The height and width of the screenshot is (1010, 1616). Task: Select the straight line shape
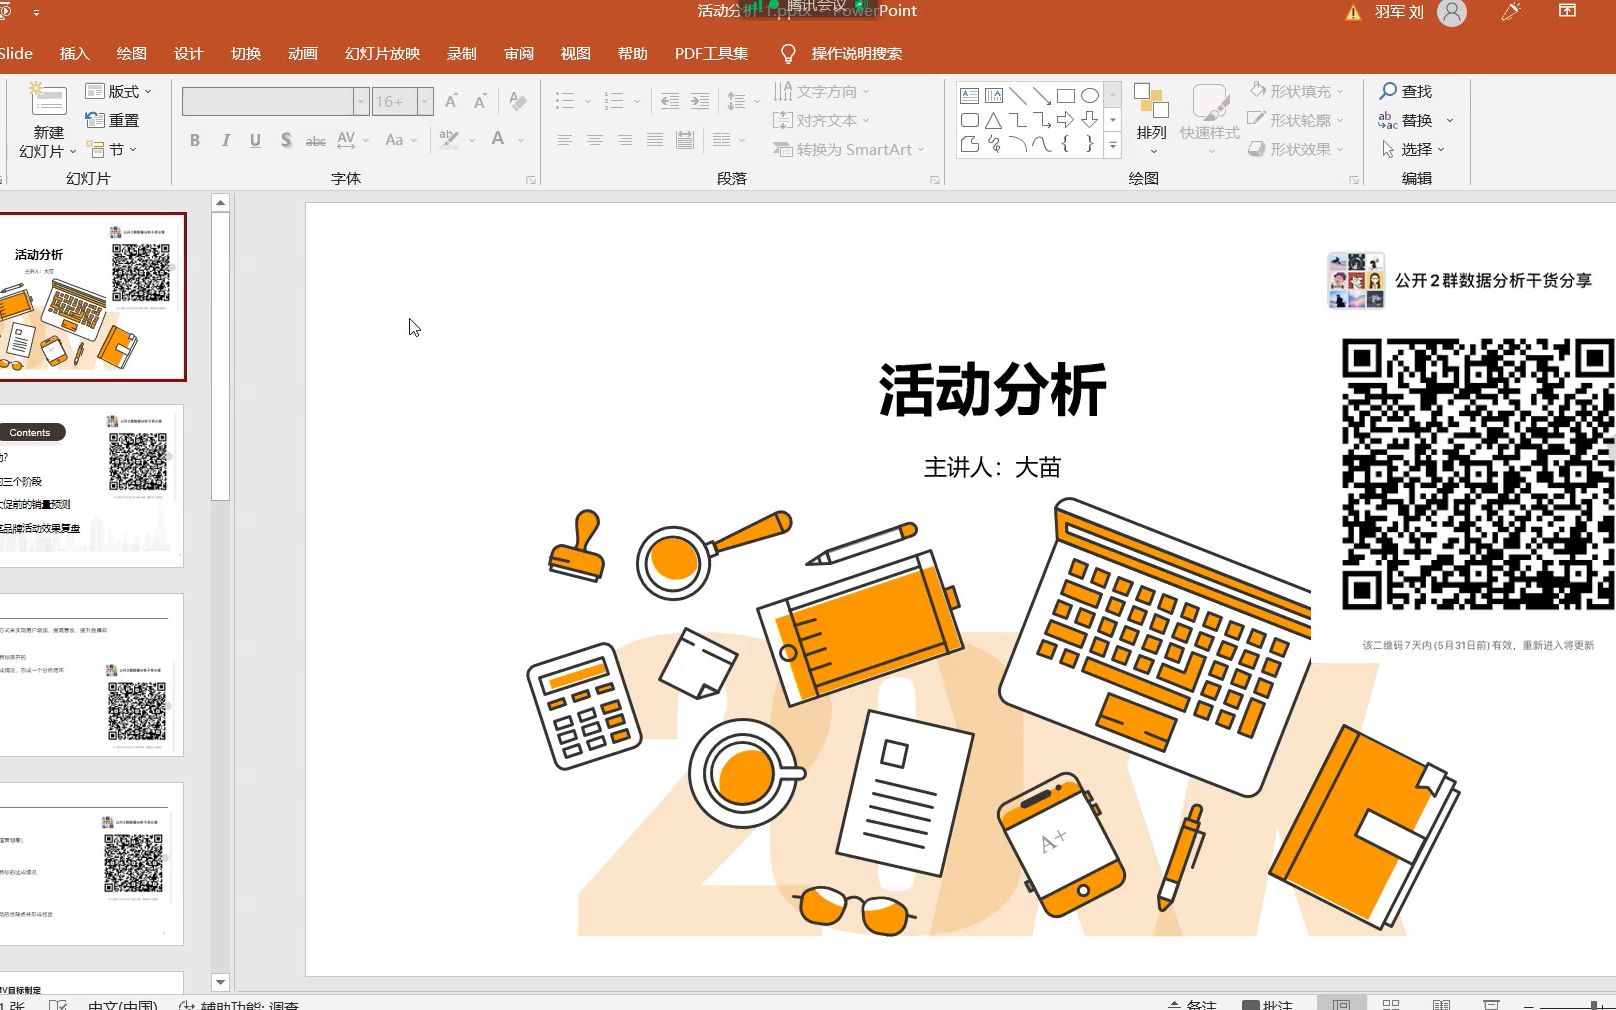pos(1018,96)
